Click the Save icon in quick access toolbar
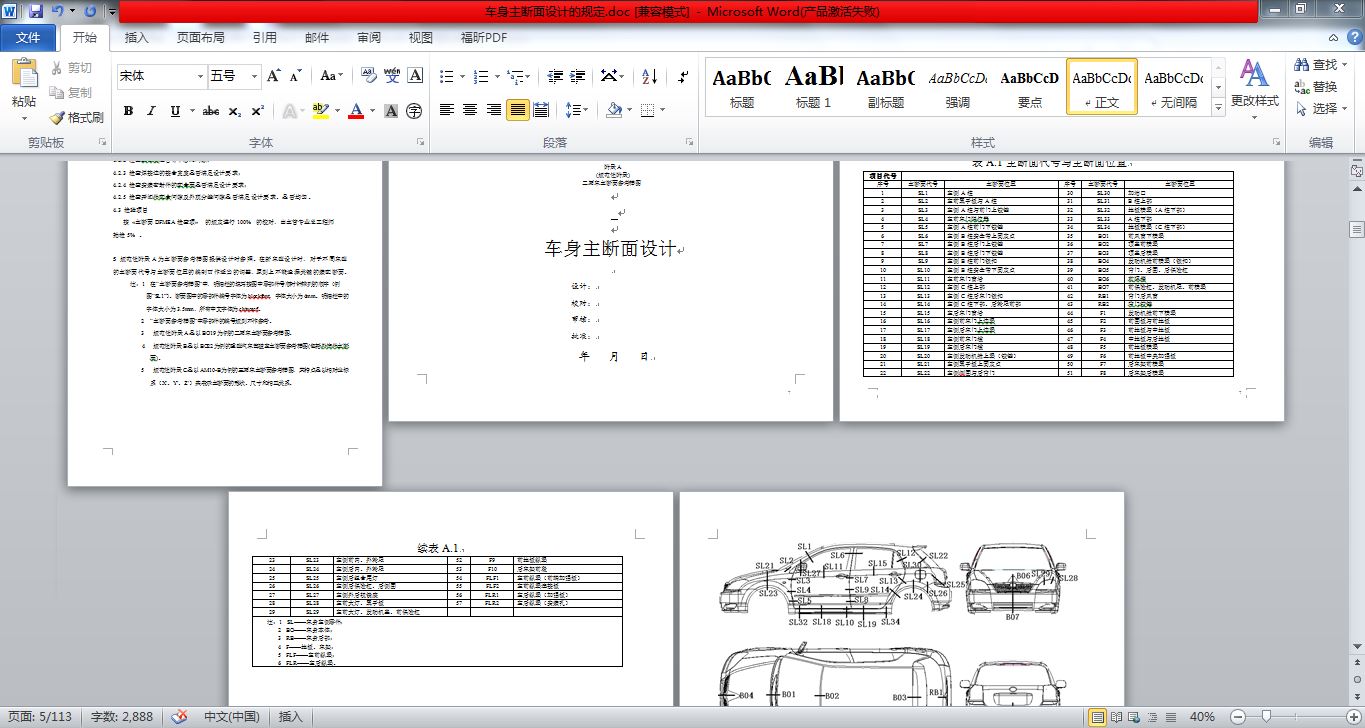Image resolution: width=1365 pixels, height=728 pixels. pos(36,11)
